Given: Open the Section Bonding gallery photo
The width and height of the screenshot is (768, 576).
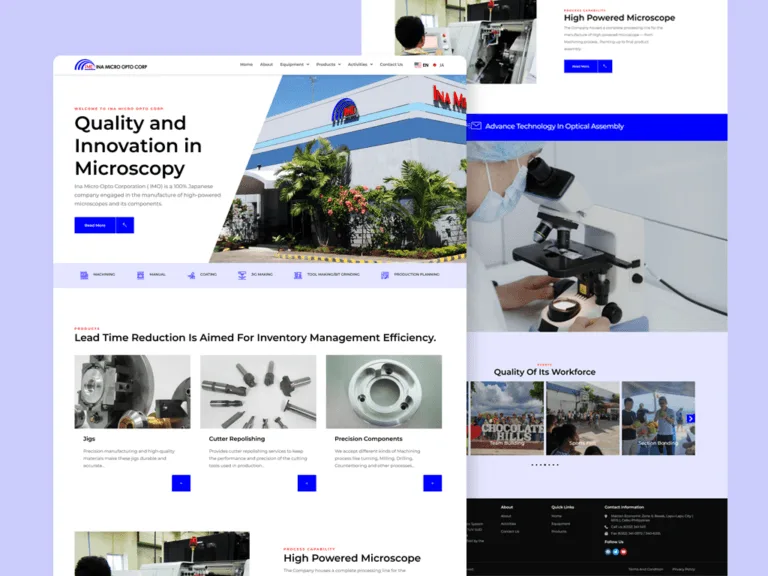Looking at the screenshot, I should pos(658,418).
